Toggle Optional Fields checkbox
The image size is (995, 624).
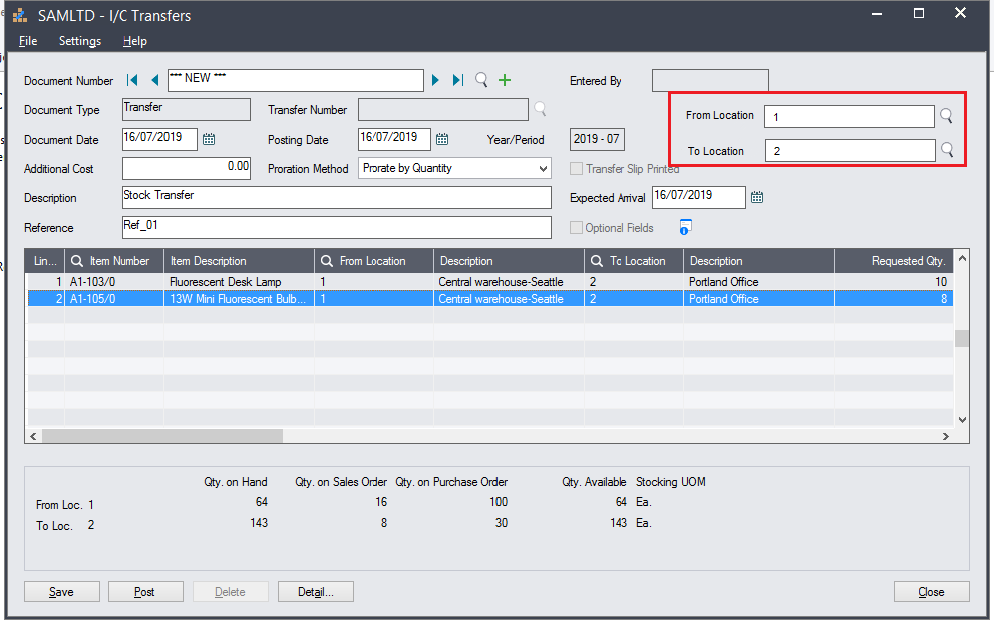576,227
